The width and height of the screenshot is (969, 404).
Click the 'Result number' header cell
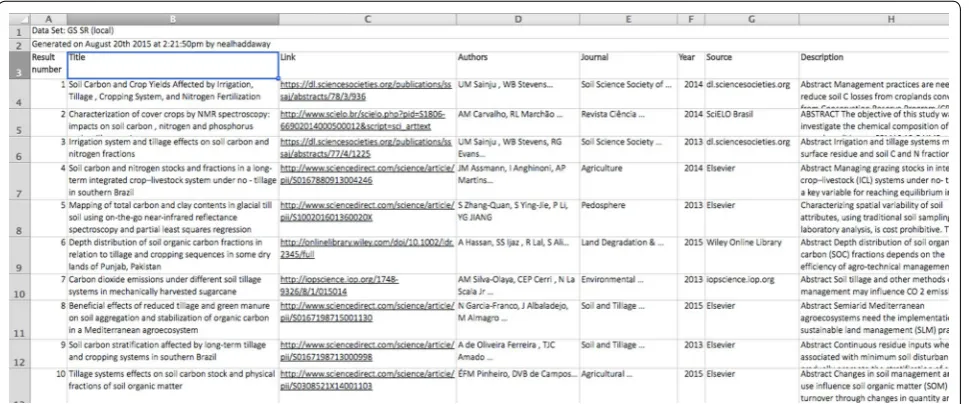pos(48,64)
